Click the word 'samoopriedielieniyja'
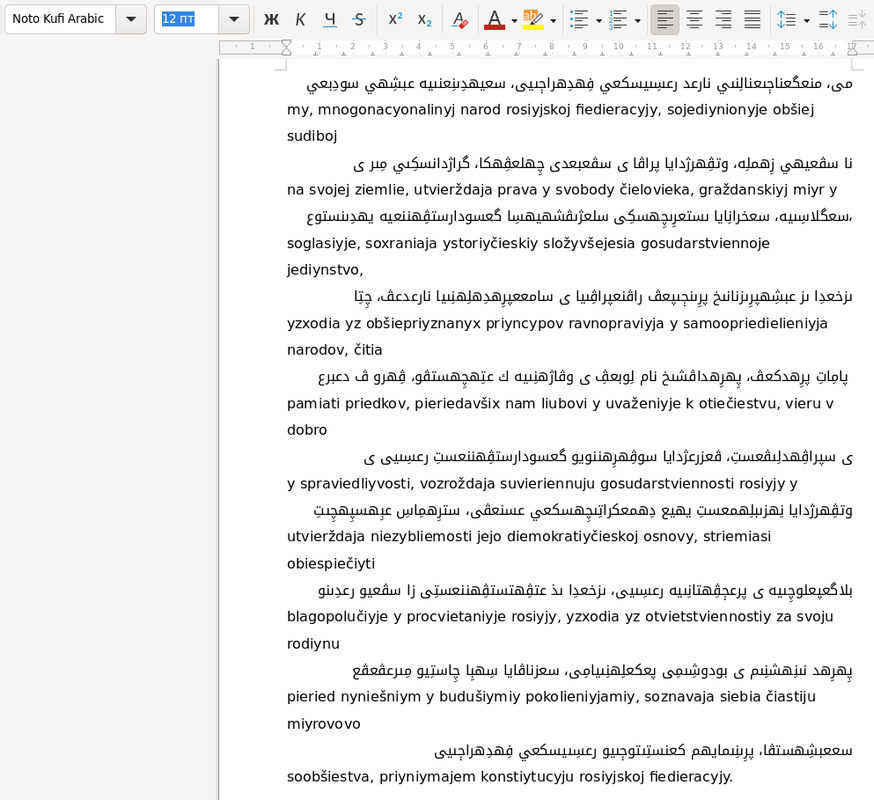This screenshot has height=800, width=874. [755, 324]
